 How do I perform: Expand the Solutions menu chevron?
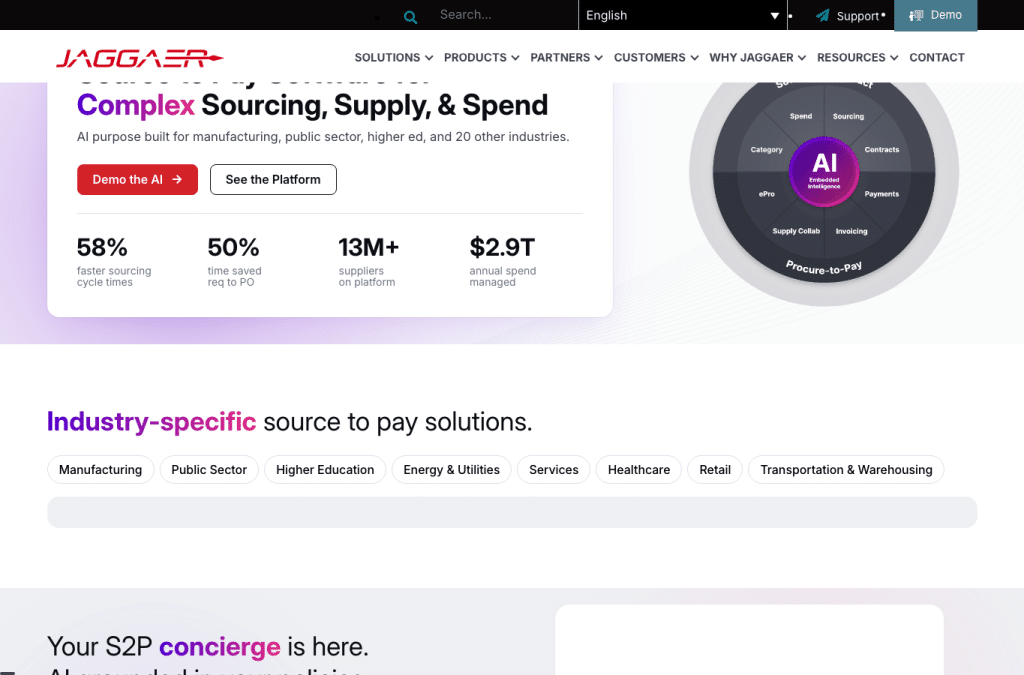coord(429,58)
